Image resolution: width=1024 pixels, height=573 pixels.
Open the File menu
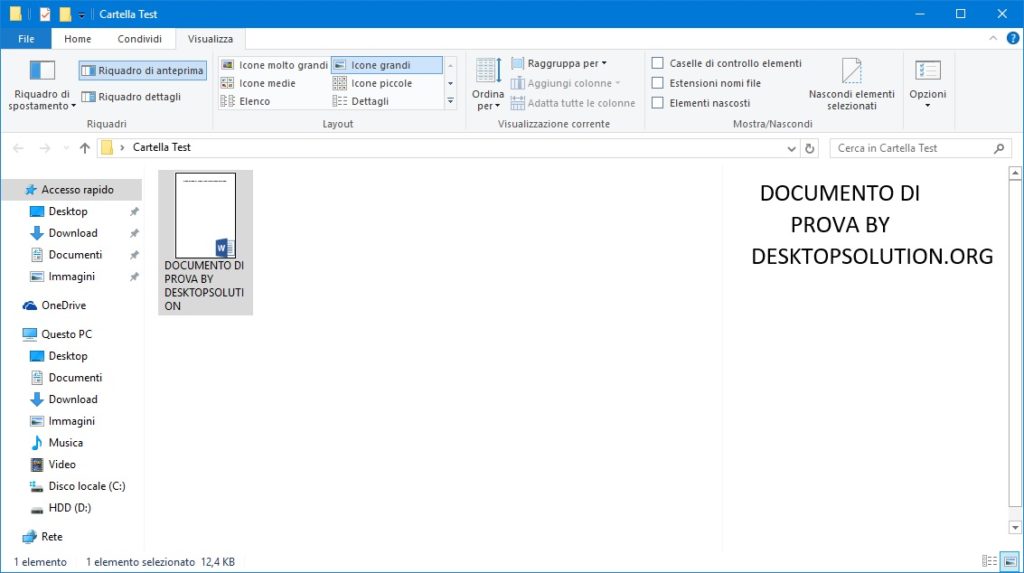click(26, 39)
